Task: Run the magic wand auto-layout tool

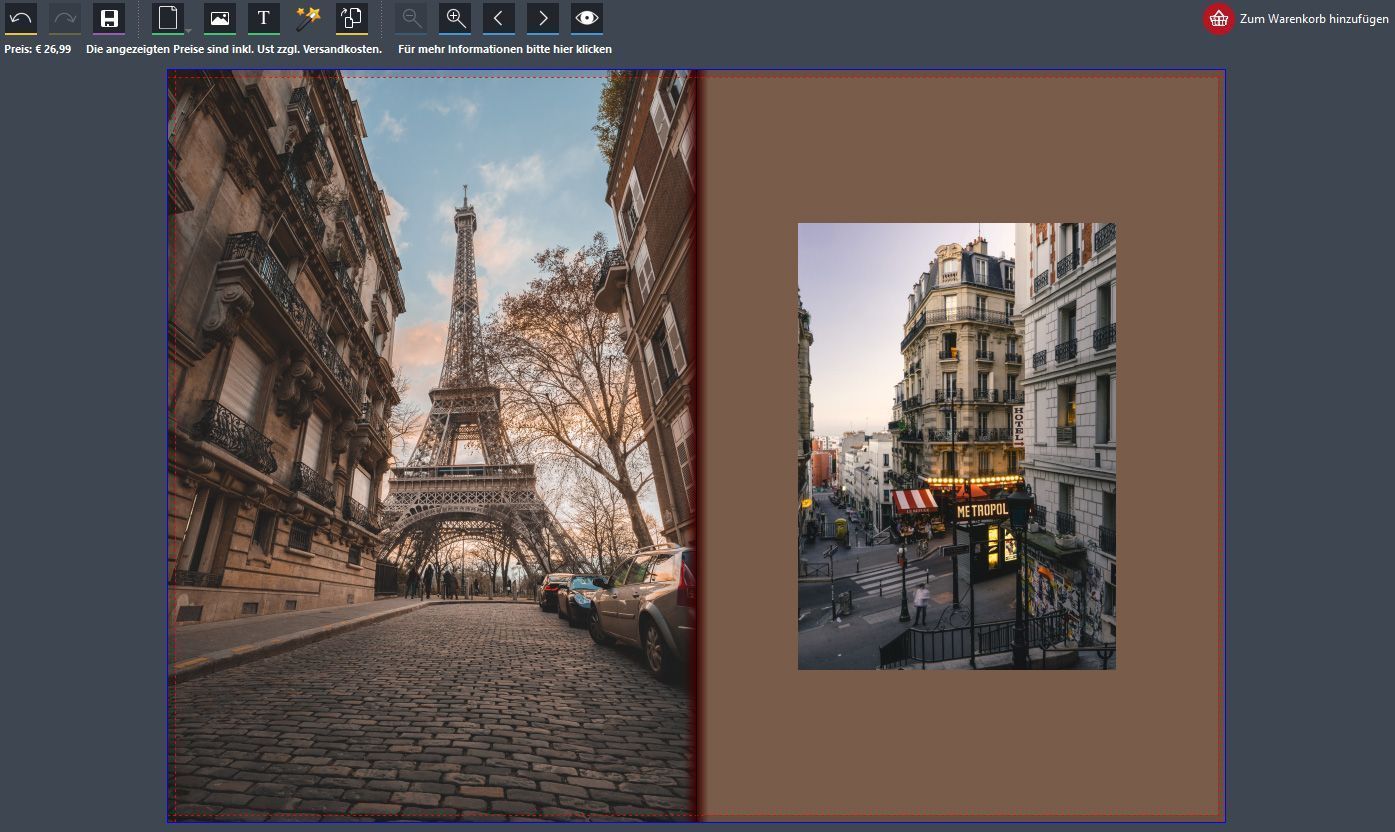Action: pos(308,18)
